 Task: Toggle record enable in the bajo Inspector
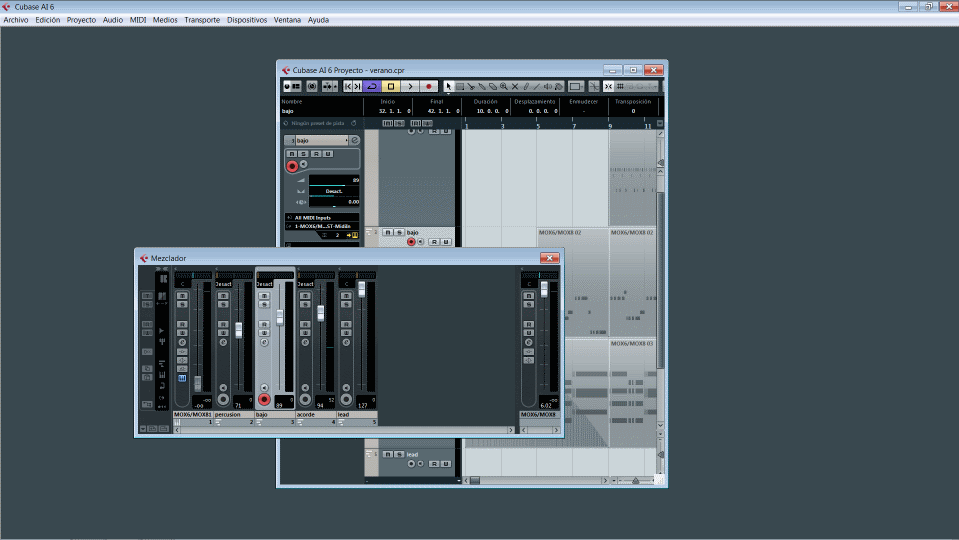point(292,166)
